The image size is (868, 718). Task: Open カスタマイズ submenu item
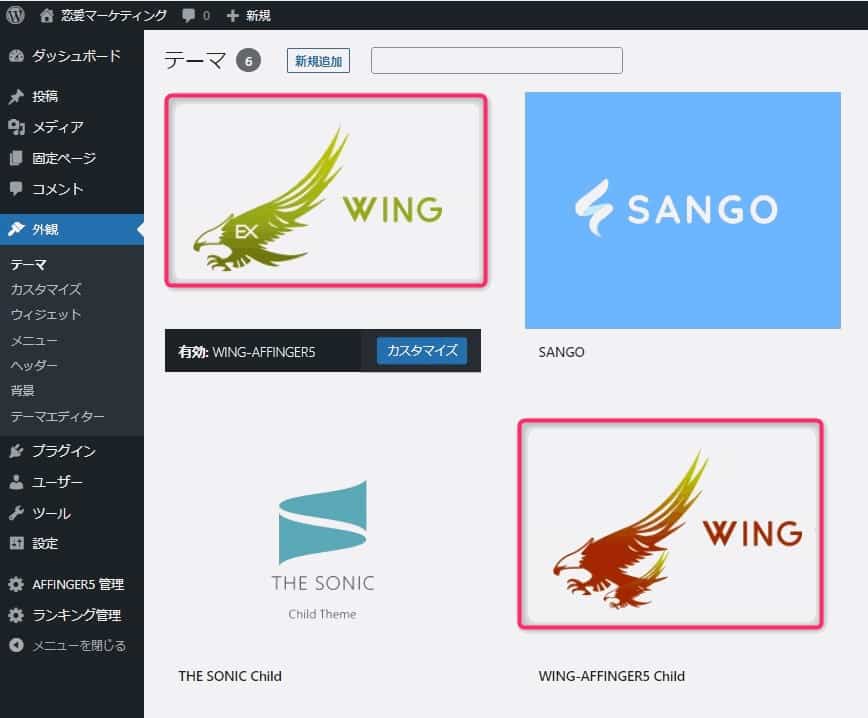pyautogui.click(x=46, y=289)
